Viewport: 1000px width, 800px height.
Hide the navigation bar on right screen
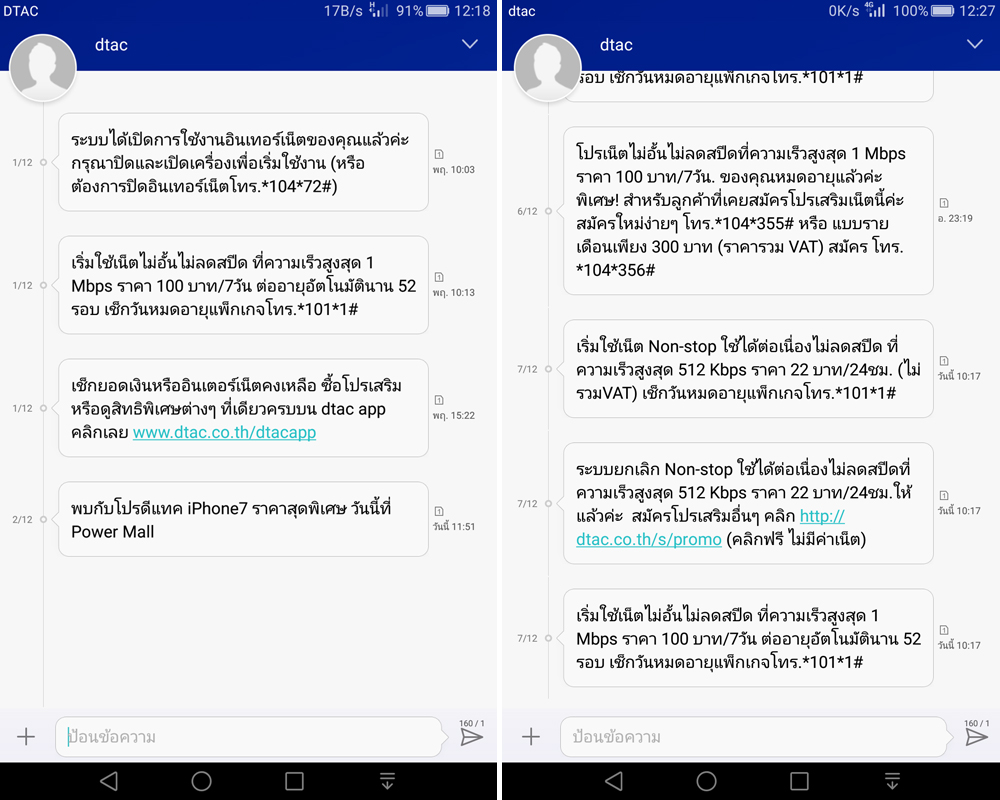(892, 781)
